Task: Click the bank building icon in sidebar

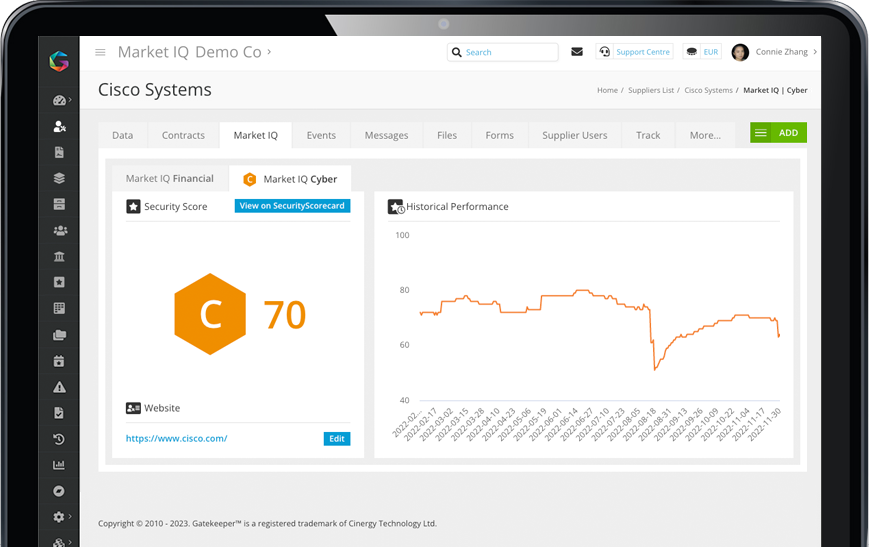Action: pyautogui.click(x=59, y=257)
